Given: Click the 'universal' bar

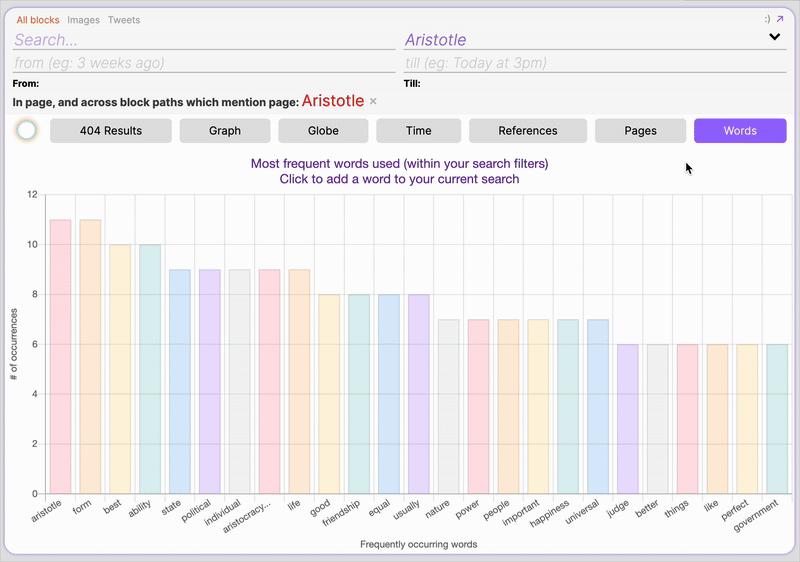Looking at the screenshot, I should point(597,406).
